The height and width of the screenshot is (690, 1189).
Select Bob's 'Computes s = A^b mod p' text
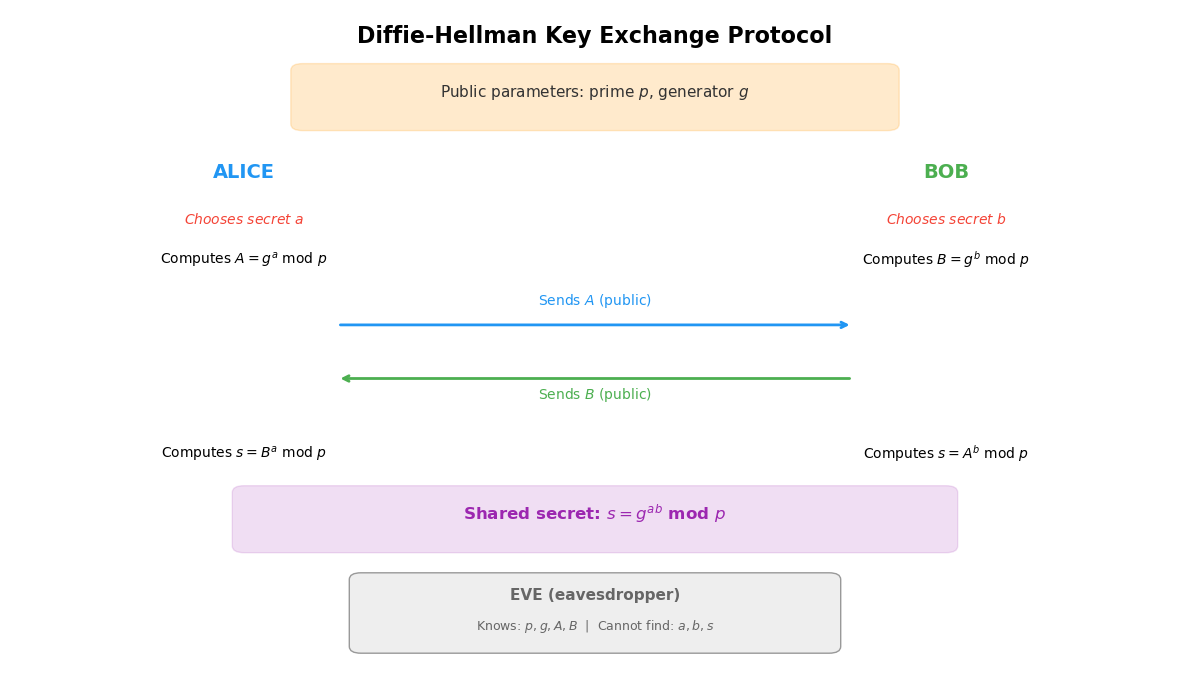[945, 453]
